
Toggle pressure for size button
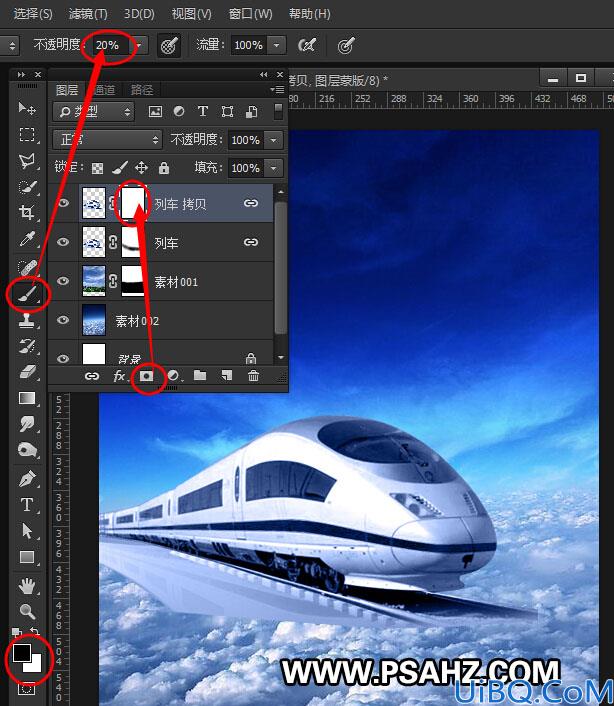click(x=346, y=45)
